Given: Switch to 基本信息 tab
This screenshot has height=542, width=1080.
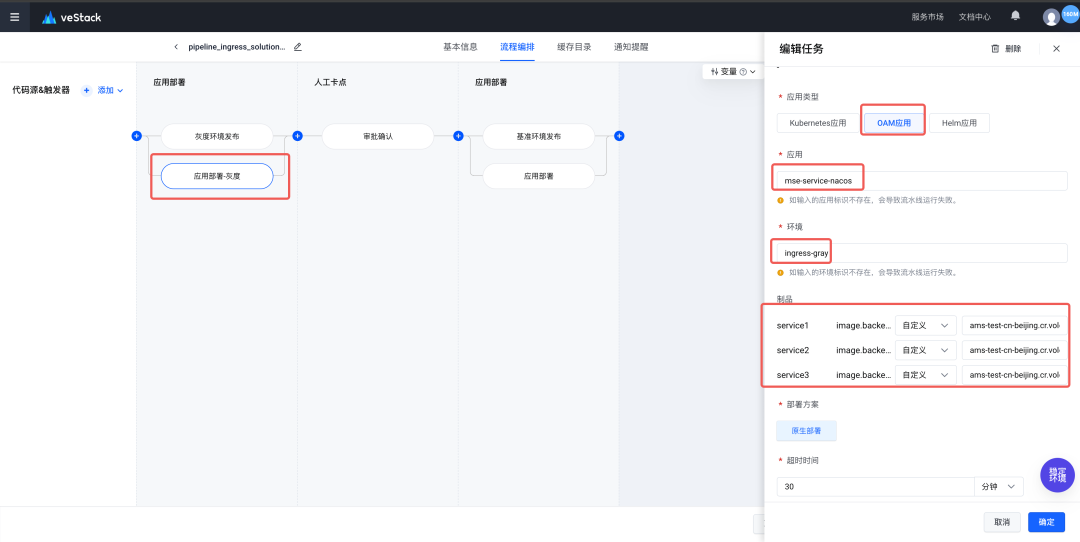Looking at the screenshot, I should 460,47.
